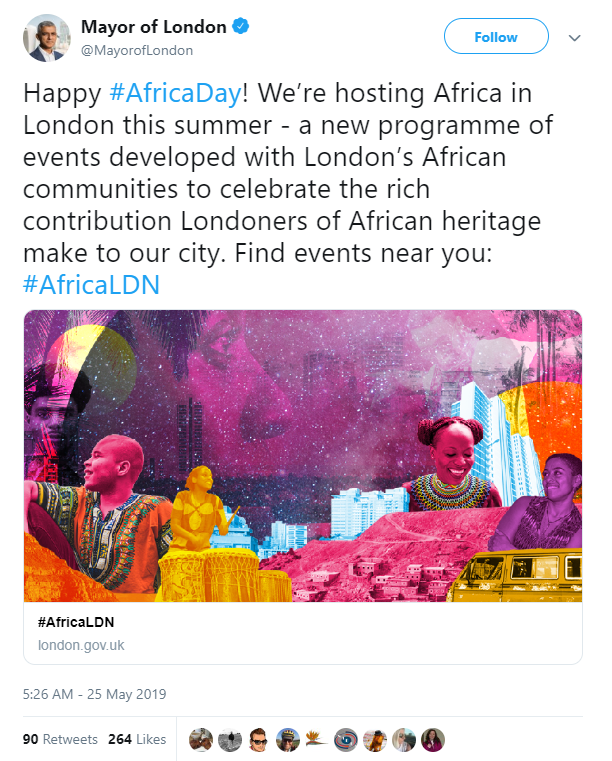Open the #AfricaDay hashtag

(x=175, y=93)
